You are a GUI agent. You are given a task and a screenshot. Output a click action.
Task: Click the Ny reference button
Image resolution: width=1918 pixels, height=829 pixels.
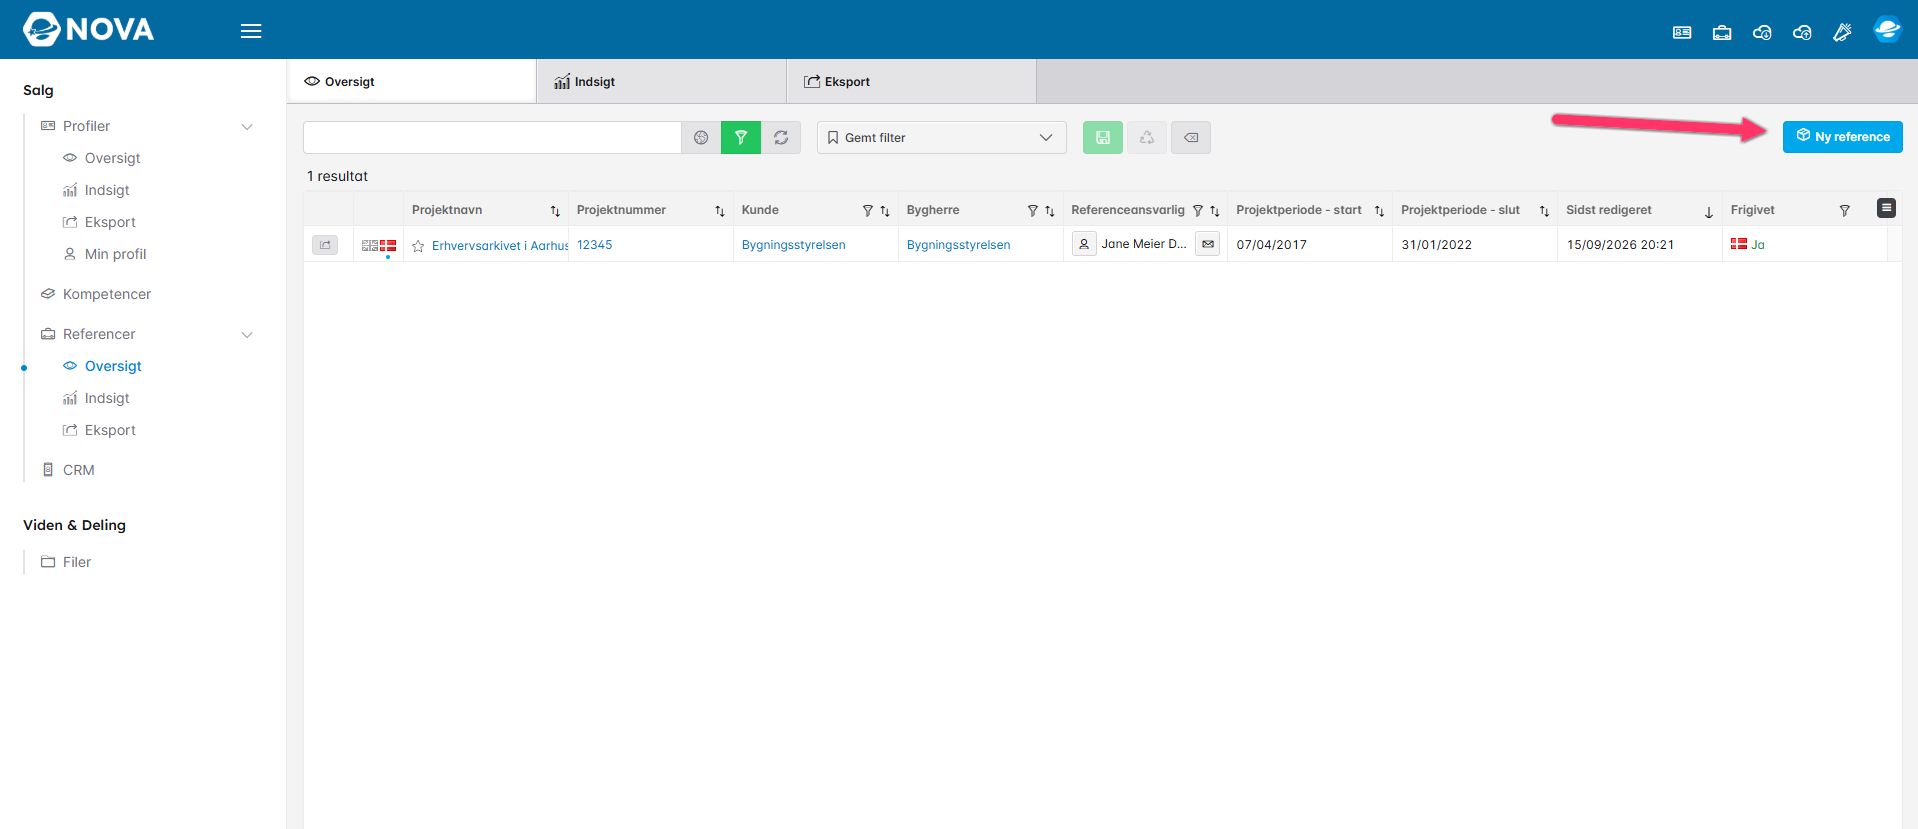point(1843,136)
